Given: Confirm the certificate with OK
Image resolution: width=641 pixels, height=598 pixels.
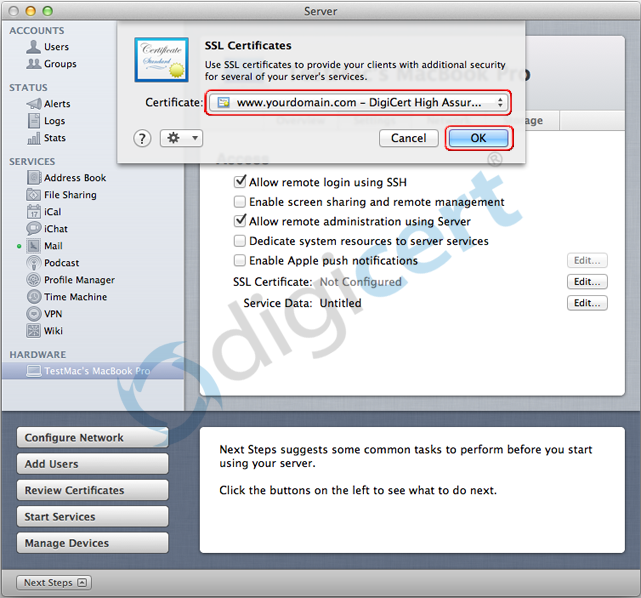Looking at the screenshot, I should point(479,138).
